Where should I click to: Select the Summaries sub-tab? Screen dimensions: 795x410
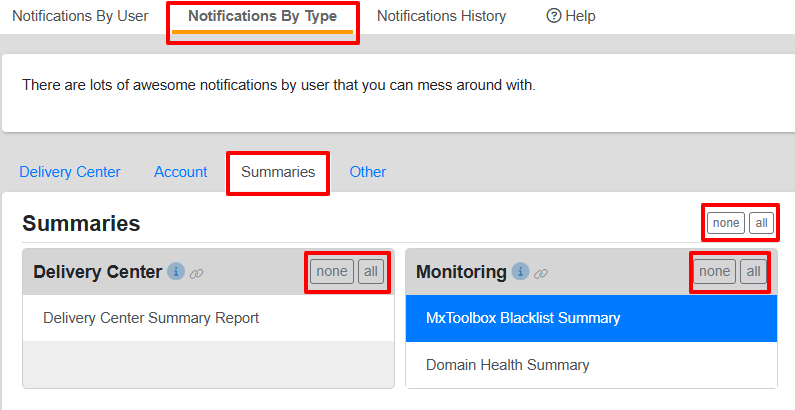(278, 172)
